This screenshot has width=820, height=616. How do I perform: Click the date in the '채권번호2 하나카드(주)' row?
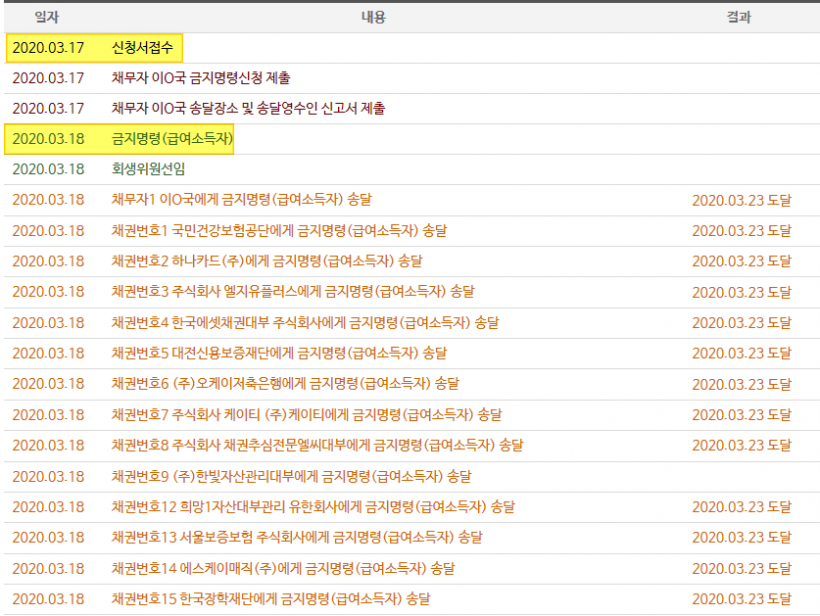pos(48,261)
